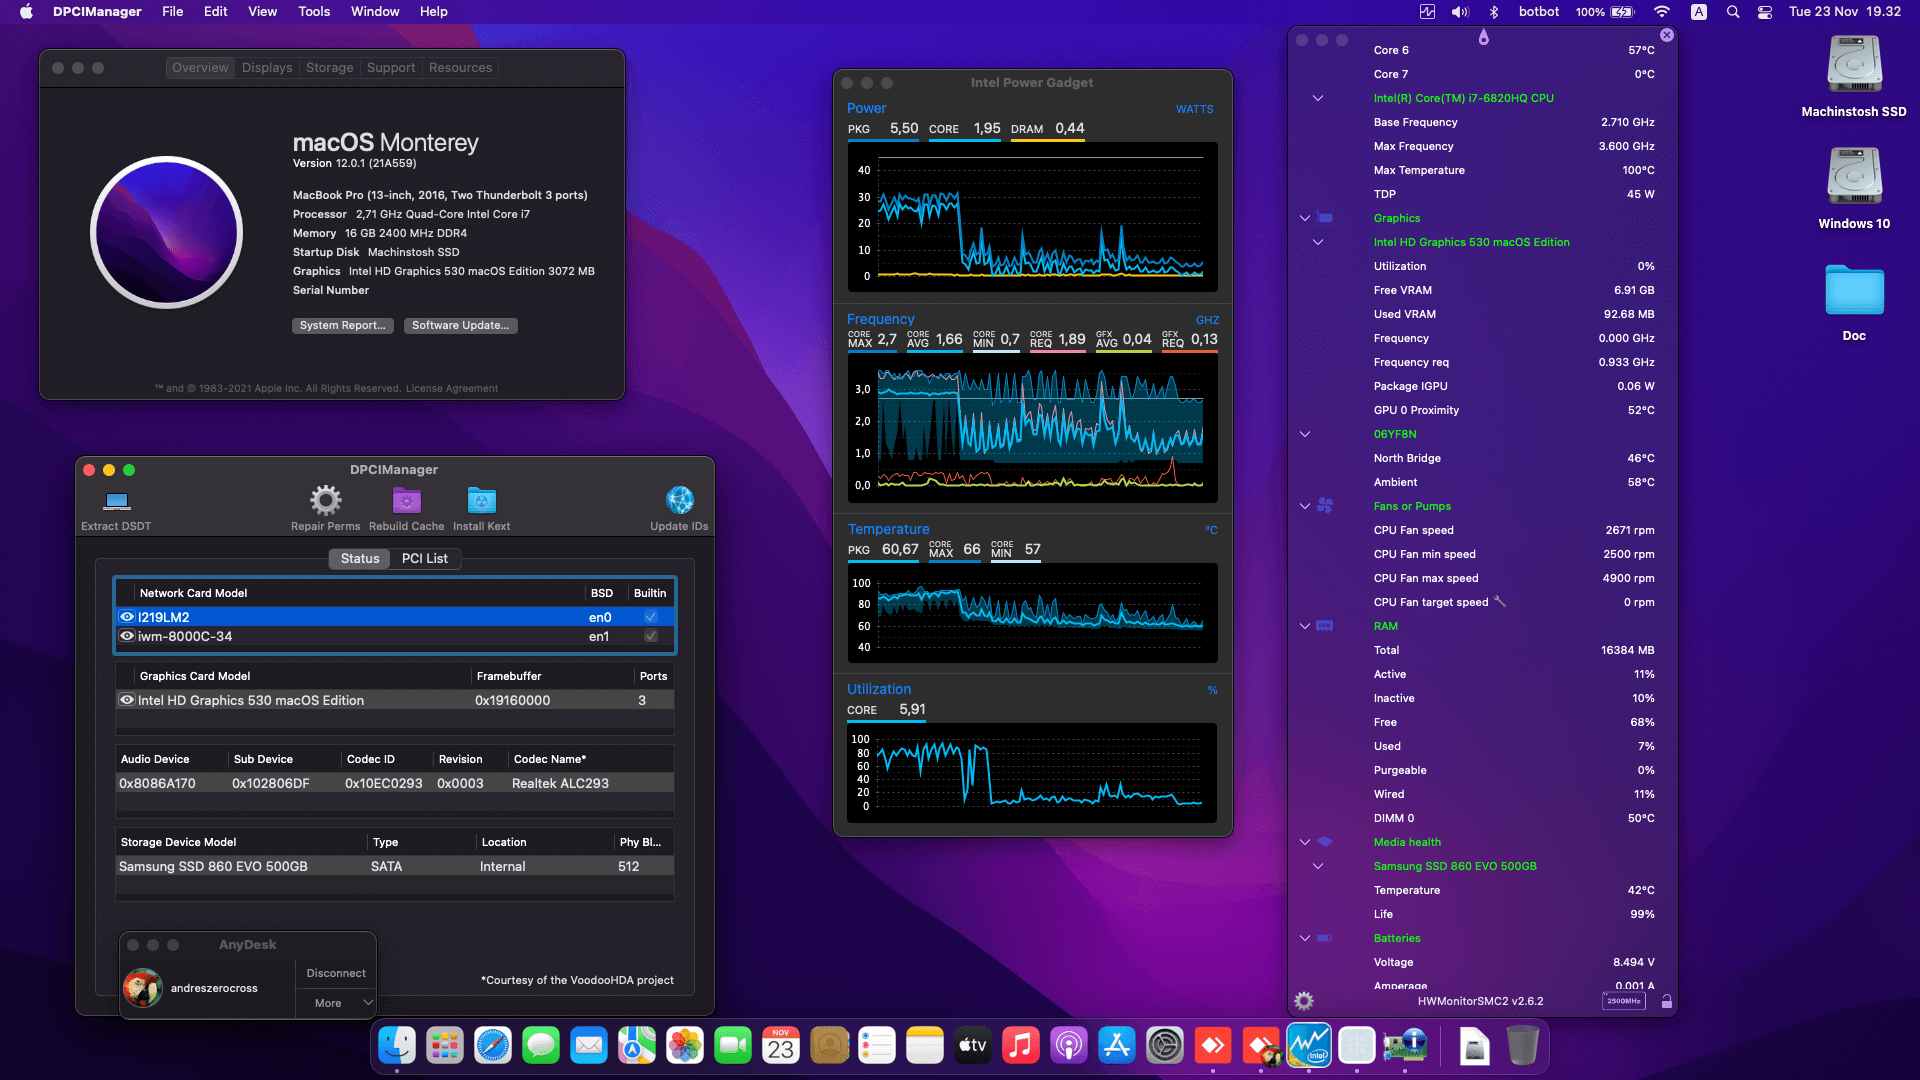Open Photos from the Dock
The height and width of the screenshot is (1080, 1920).
685,1046
